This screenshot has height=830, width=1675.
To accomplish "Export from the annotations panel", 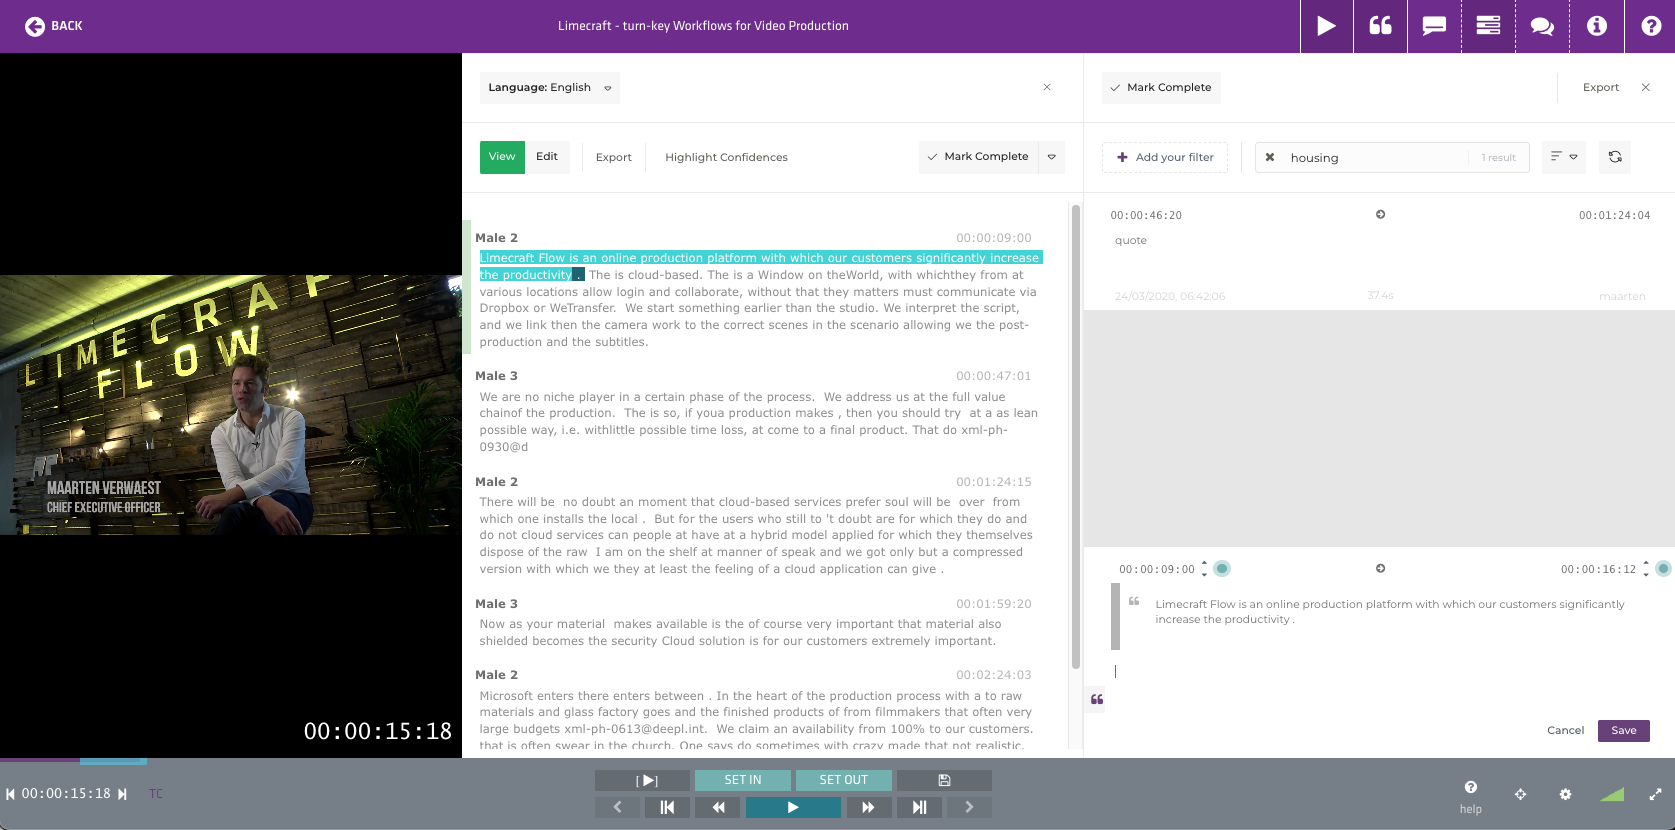I will pos(1601,88).
